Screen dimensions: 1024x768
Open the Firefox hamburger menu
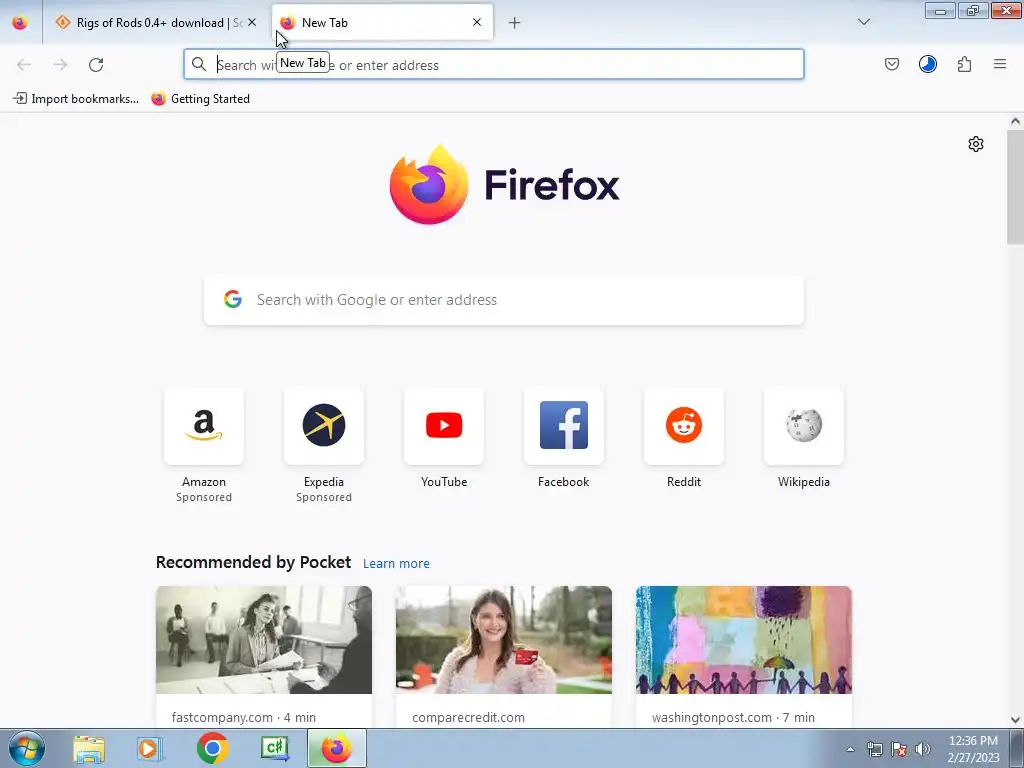[x=1000, y=64]
